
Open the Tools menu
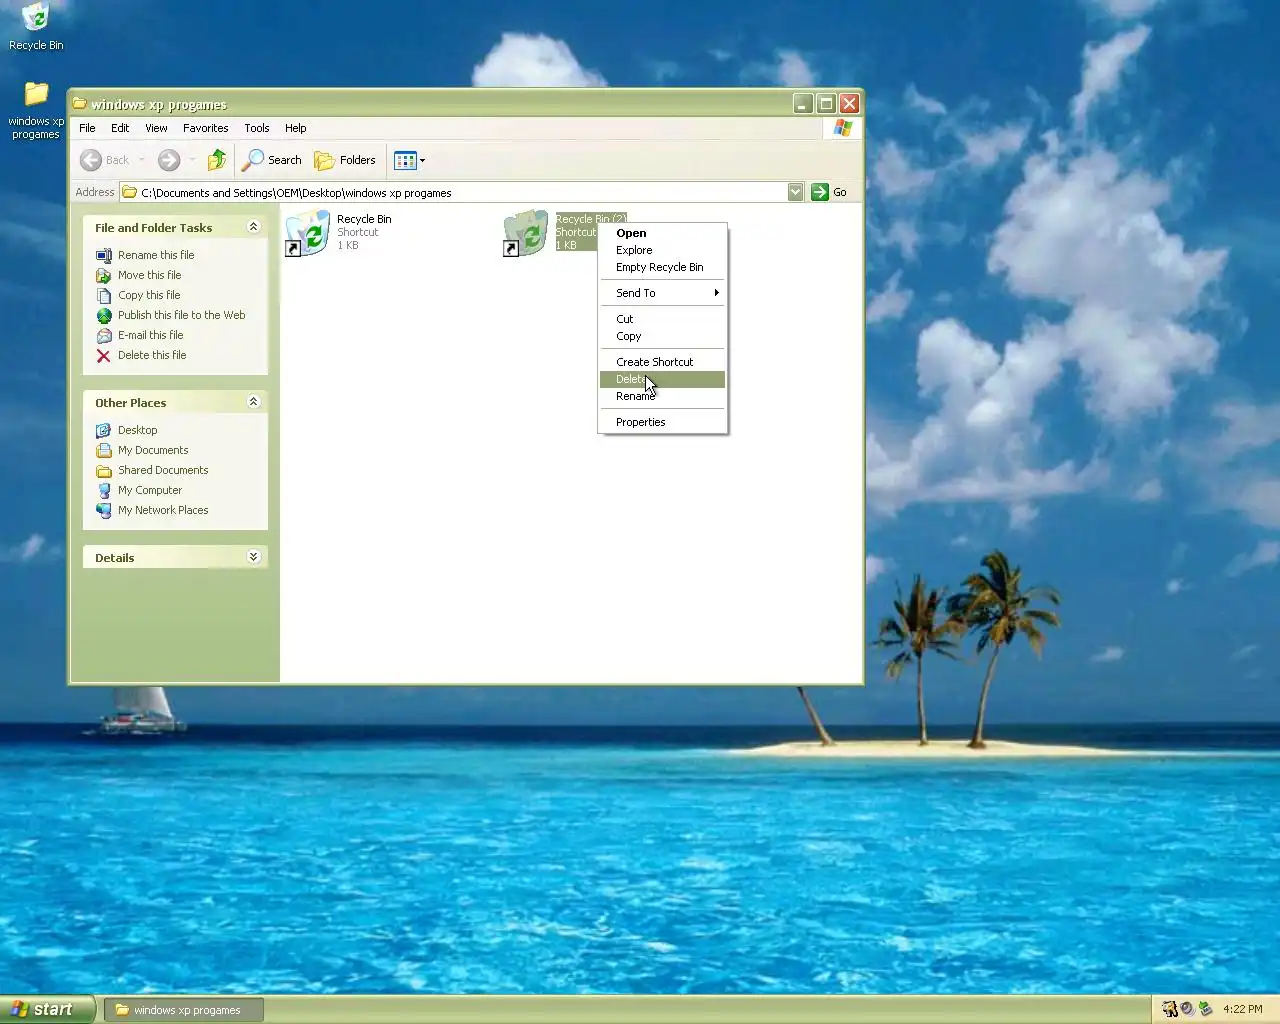[x=257, y=128]
